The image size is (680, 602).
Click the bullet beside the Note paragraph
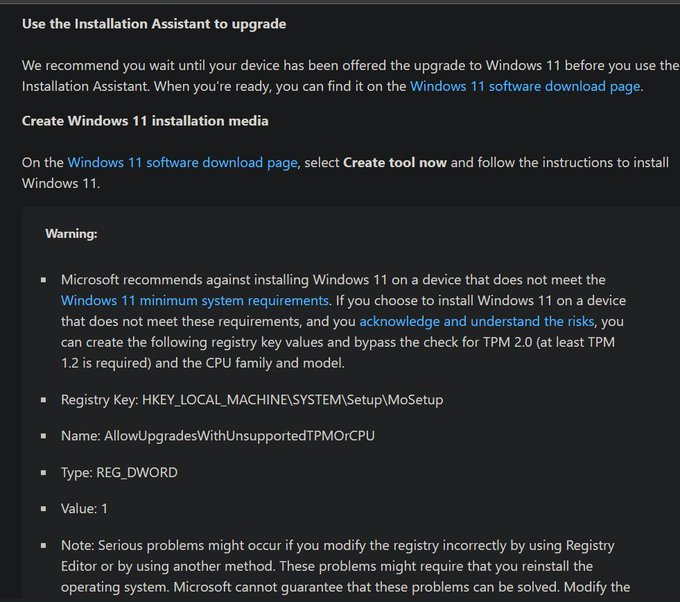(x=44, y=546)
